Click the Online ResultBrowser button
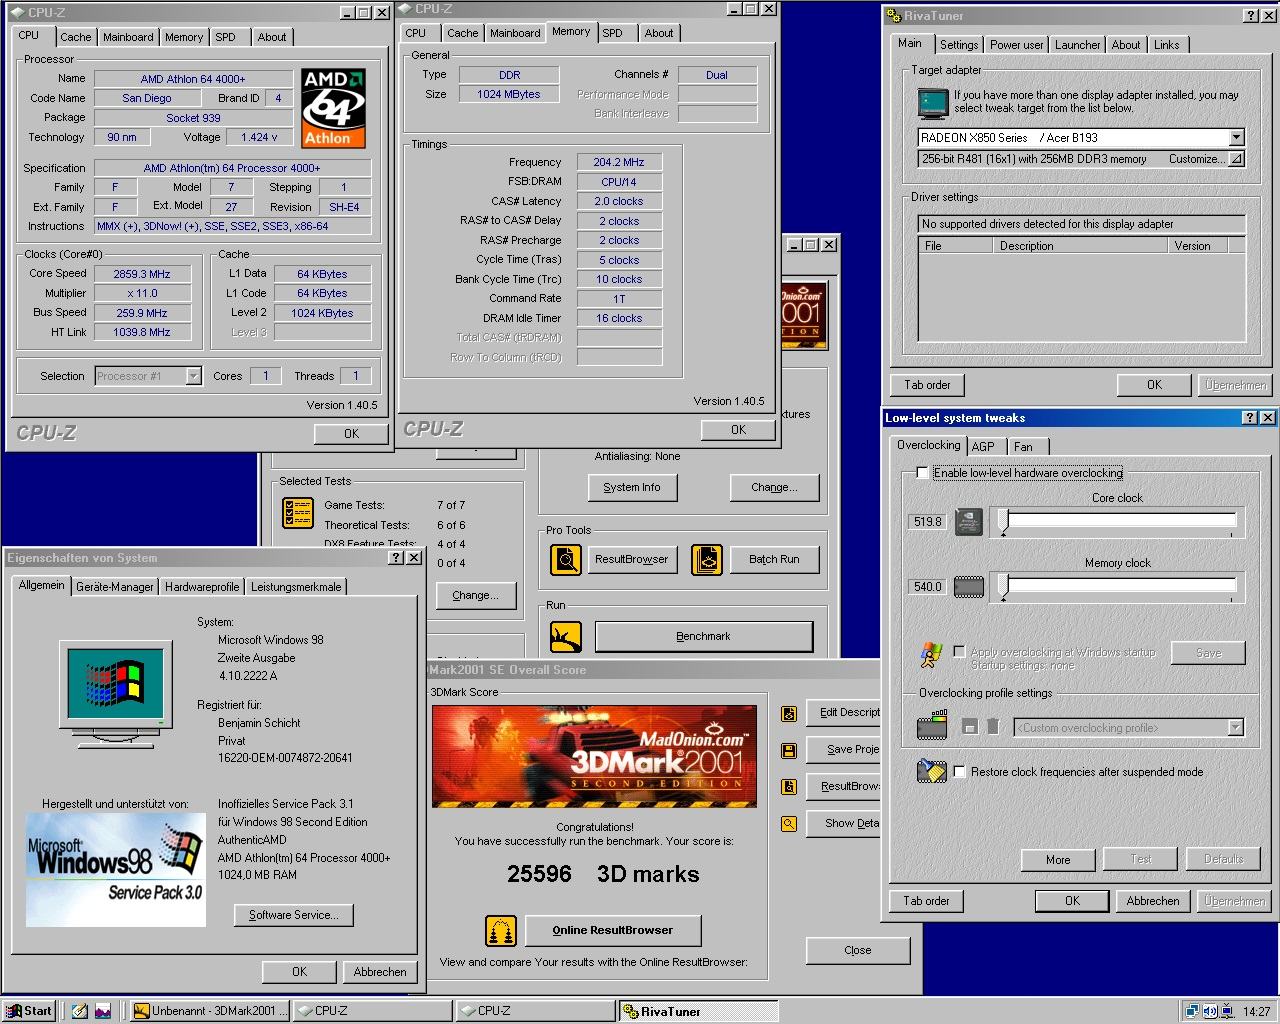Image resolution: width=1280 pixels, height=1024 pixels. (613, 930)
